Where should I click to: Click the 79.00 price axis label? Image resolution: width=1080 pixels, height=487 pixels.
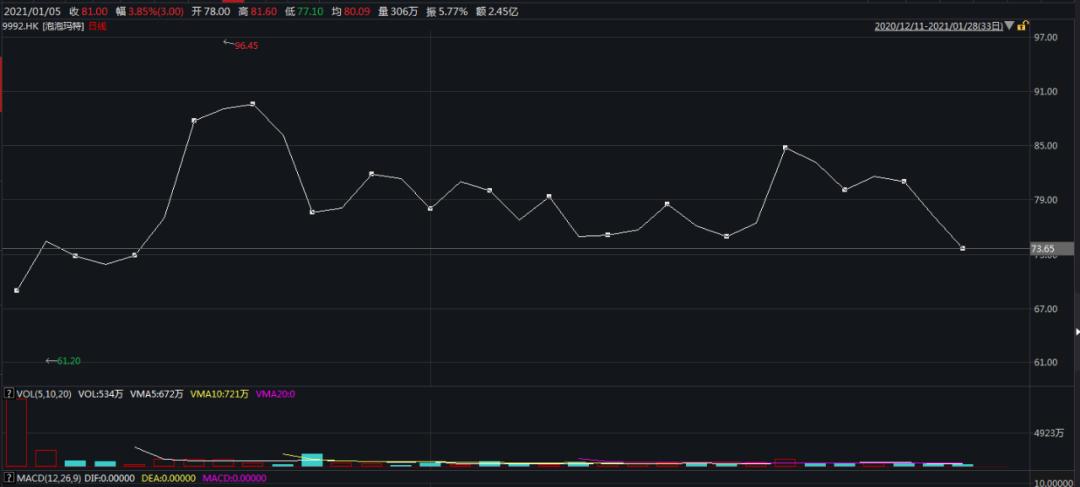pos(1045,200)
